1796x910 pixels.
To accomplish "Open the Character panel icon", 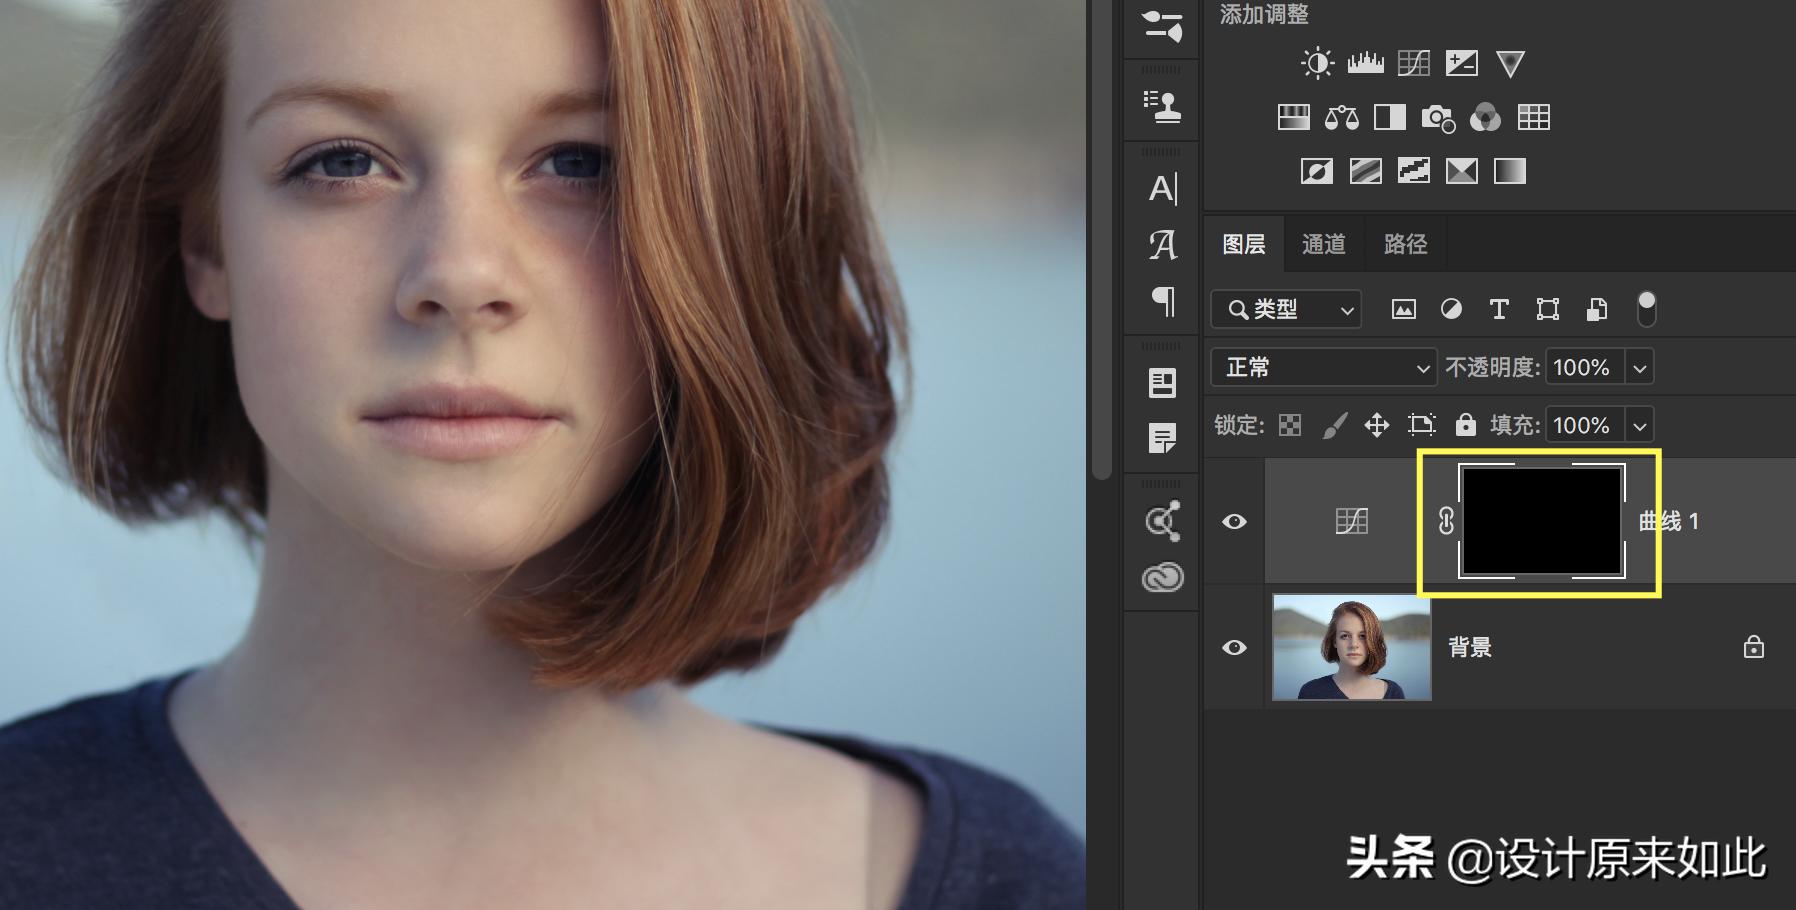I will point(1162,189).
